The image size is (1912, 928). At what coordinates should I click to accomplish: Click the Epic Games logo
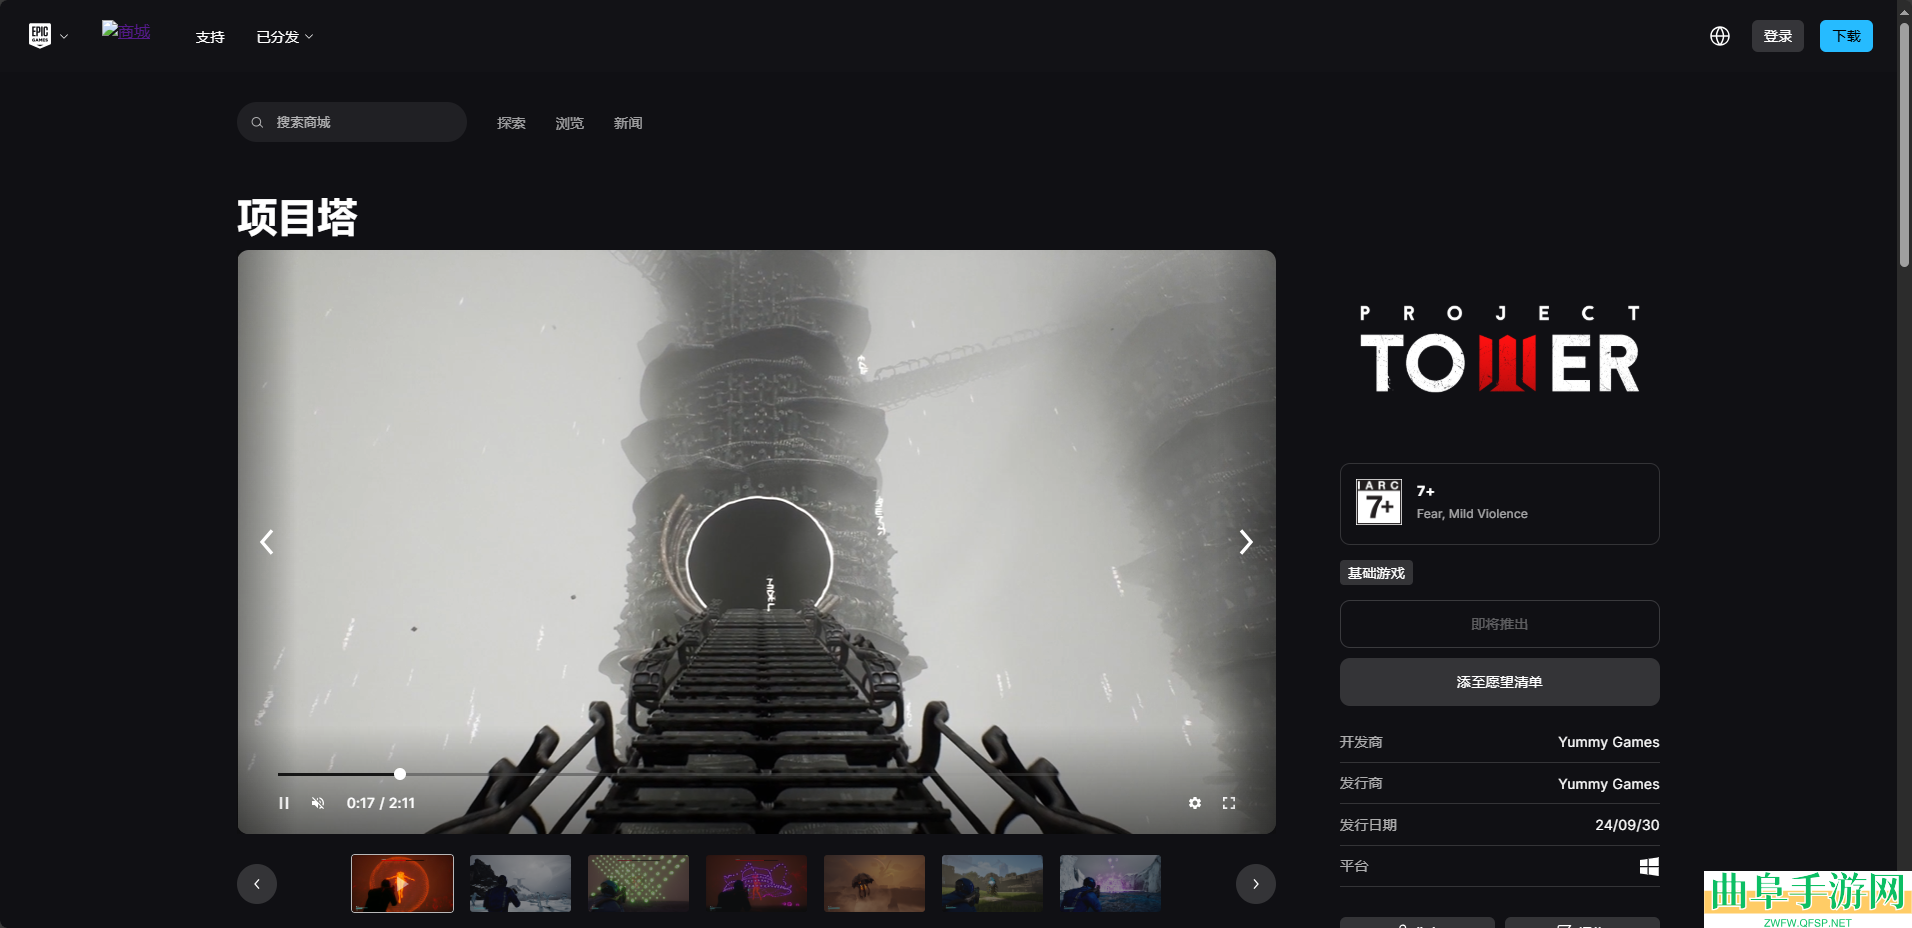pos(40,36)
